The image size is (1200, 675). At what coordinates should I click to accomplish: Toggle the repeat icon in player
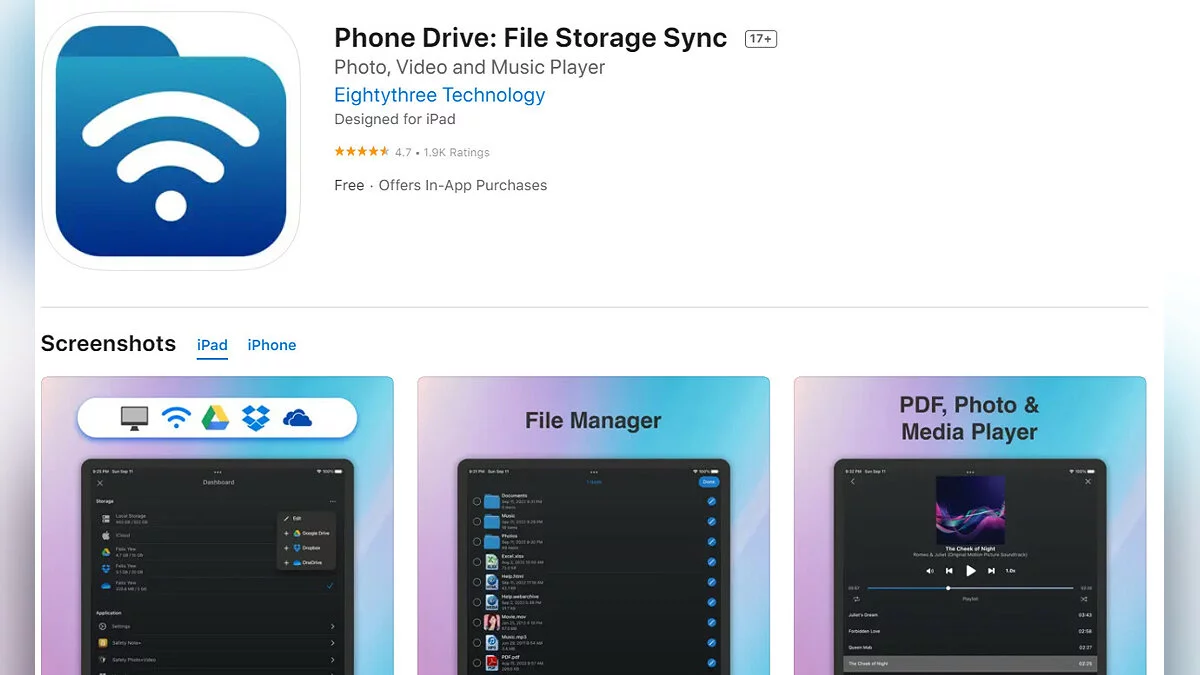tap(856, 599)
